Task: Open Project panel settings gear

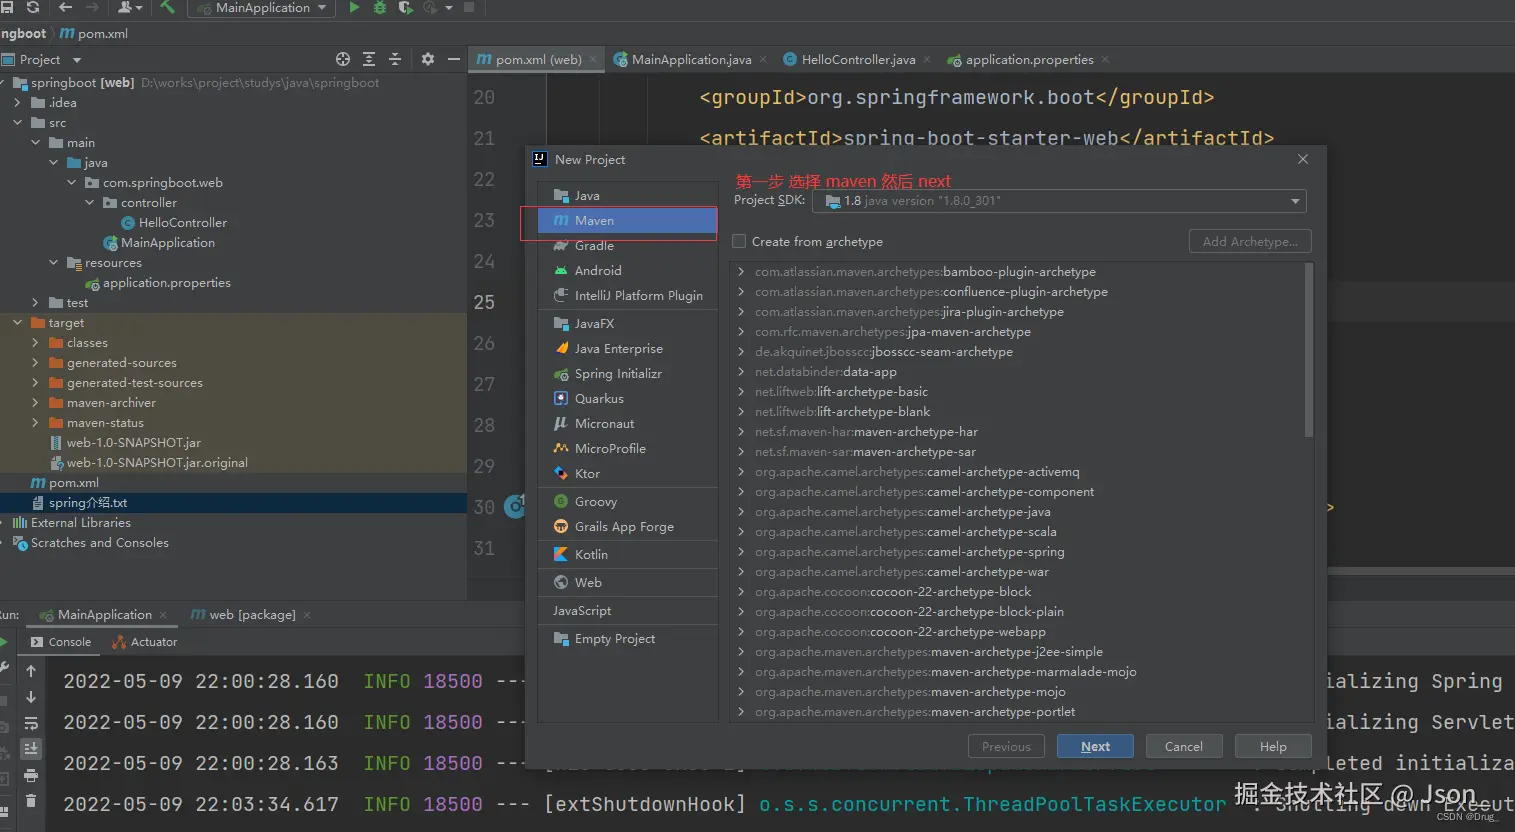Action: (x=428, y=59)
